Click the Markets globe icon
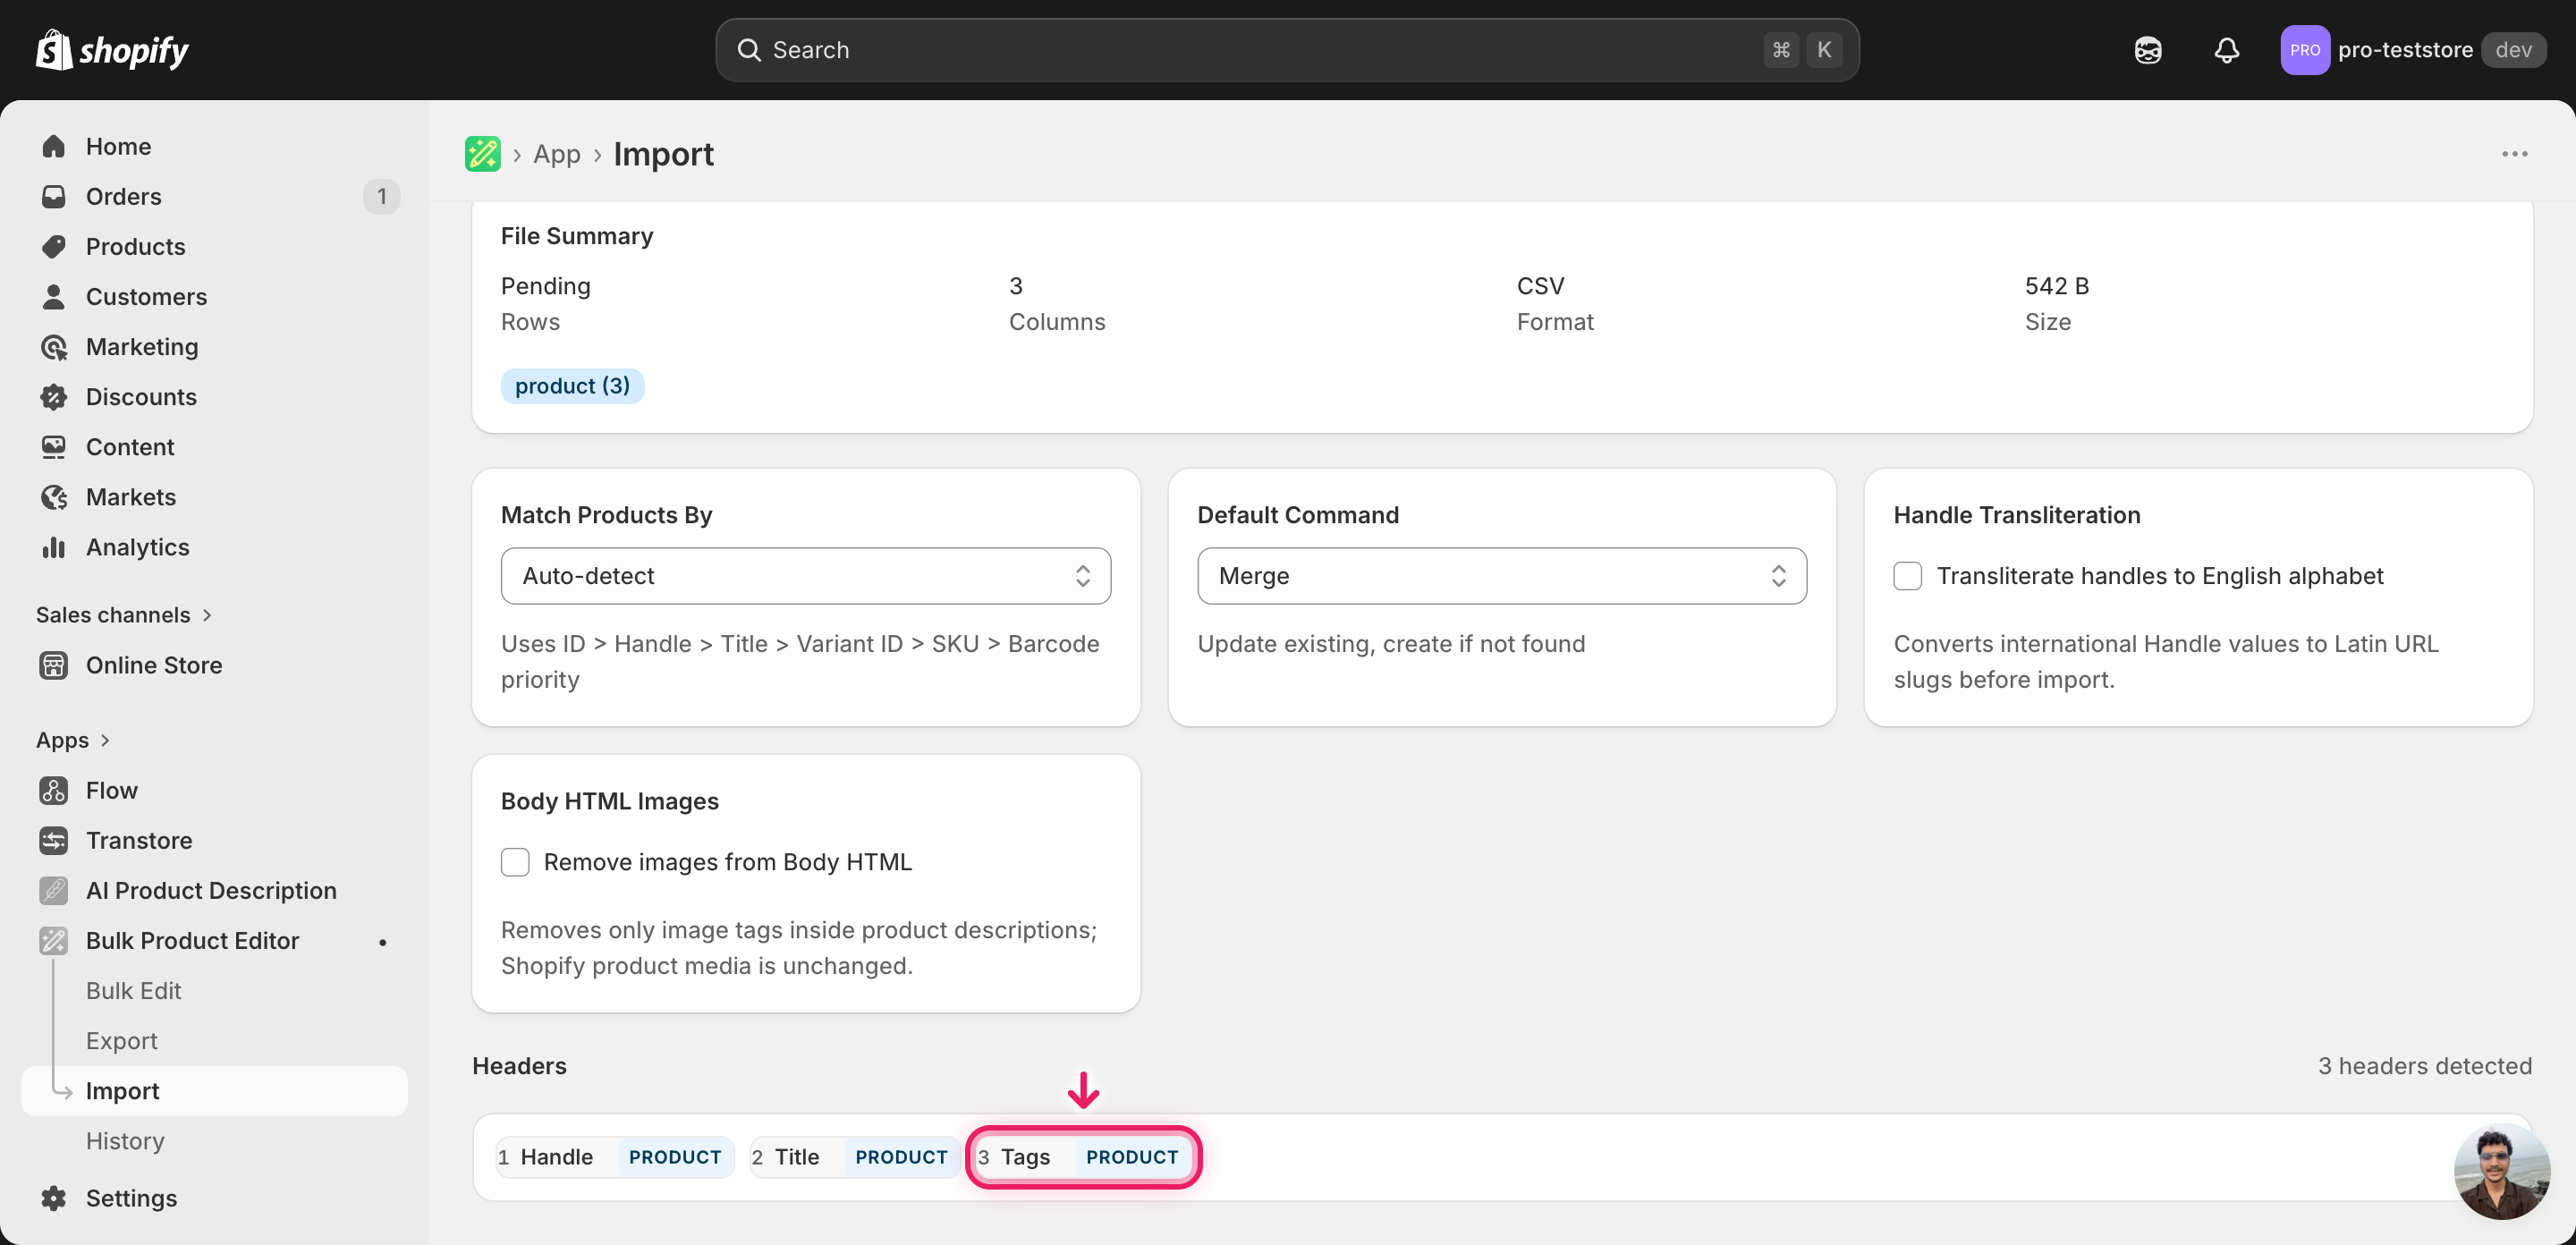This screenshot has height=1245, width=2576. (x=54, y=496)
